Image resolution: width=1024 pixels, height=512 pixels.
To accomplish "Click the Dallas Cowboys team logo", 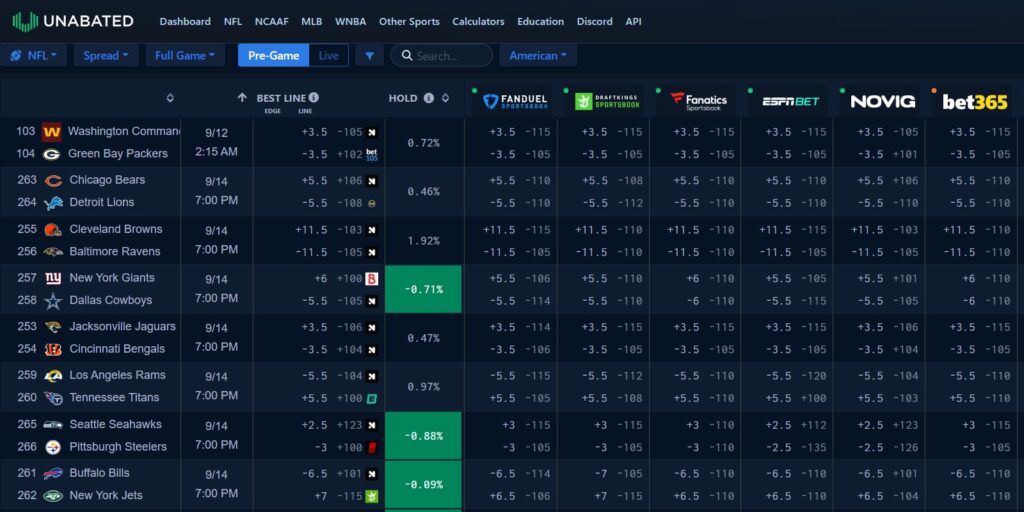I will click(53, 301).
